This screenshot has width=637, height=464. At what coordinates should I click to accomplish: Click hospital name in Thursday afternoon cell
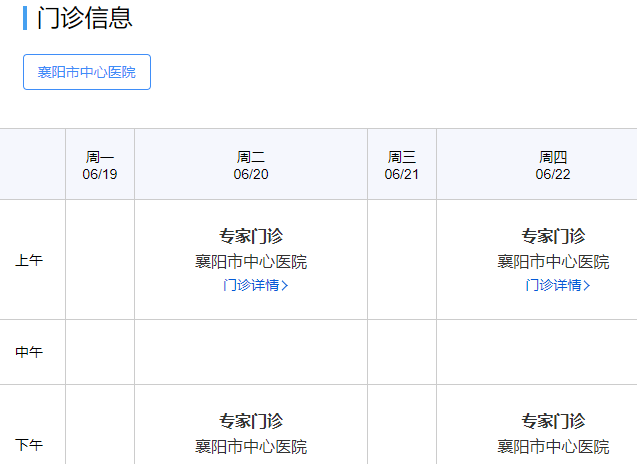click(x=553, y=447)
